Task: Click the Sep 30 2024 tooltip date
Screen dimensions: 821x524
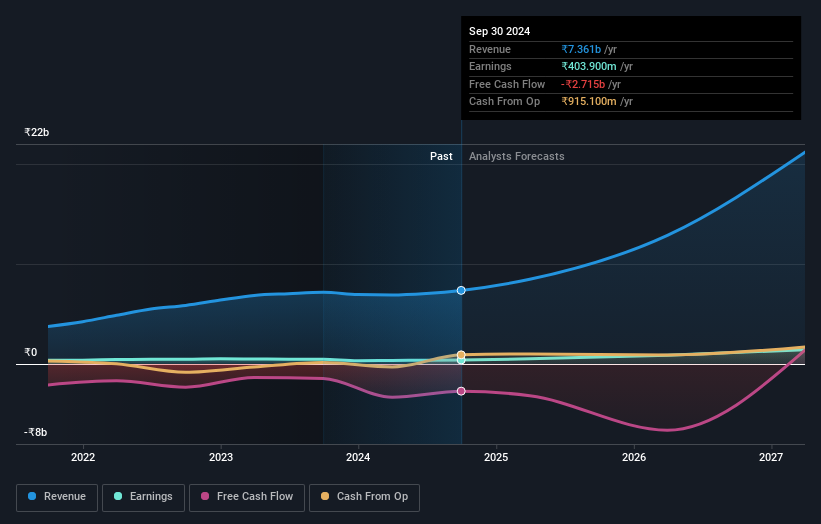Action: 500,31
